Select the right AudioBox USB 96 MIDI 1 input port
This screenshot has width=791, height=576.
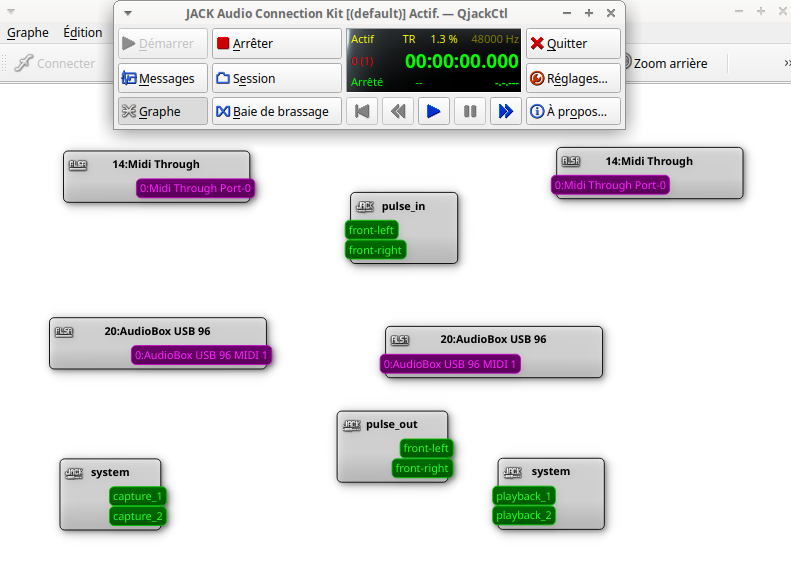pos(450,364)
